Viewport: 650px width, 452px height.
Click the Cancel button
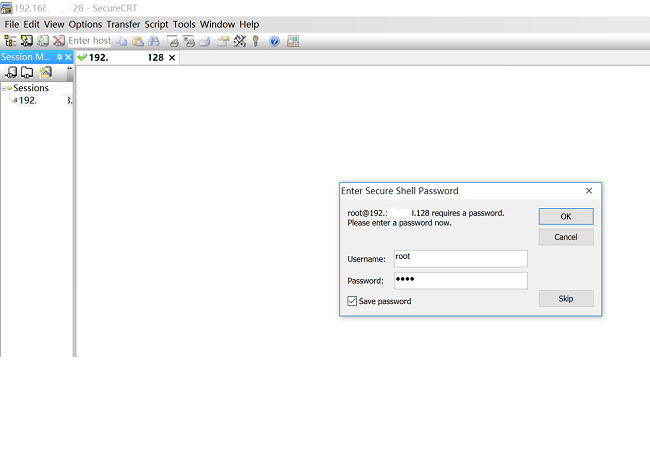pos(565,237)
